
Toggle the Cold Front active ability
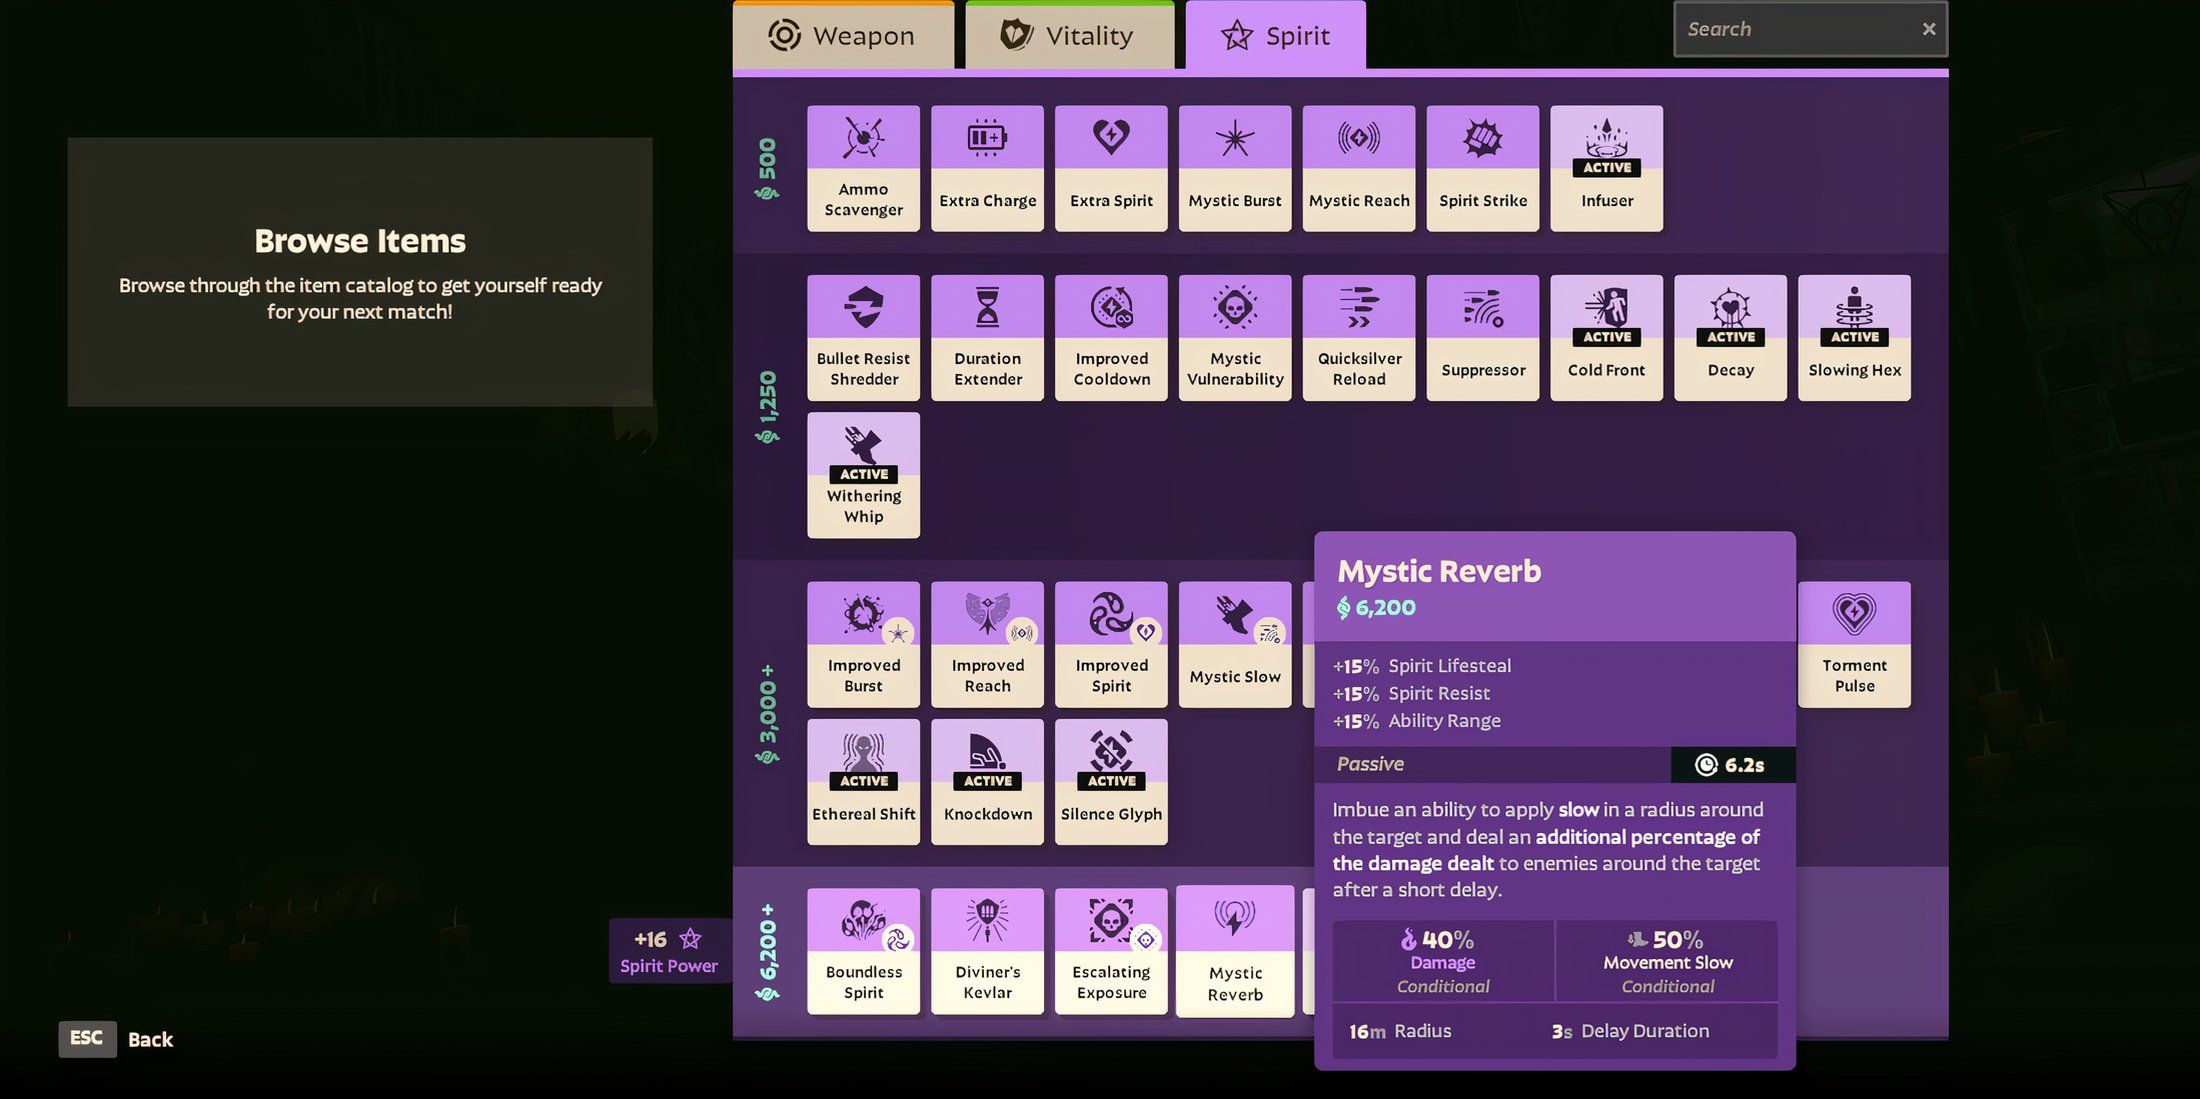[x=1607, y=337]
